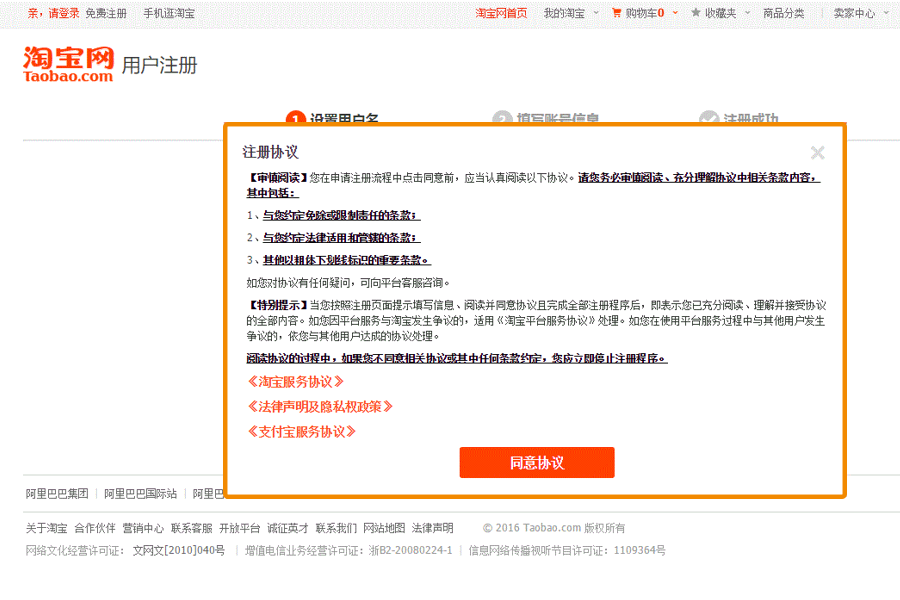Viewport: 900px width, 600px height.
Task: Go to 营销中心 in the footer
Action: coord(143,528)
